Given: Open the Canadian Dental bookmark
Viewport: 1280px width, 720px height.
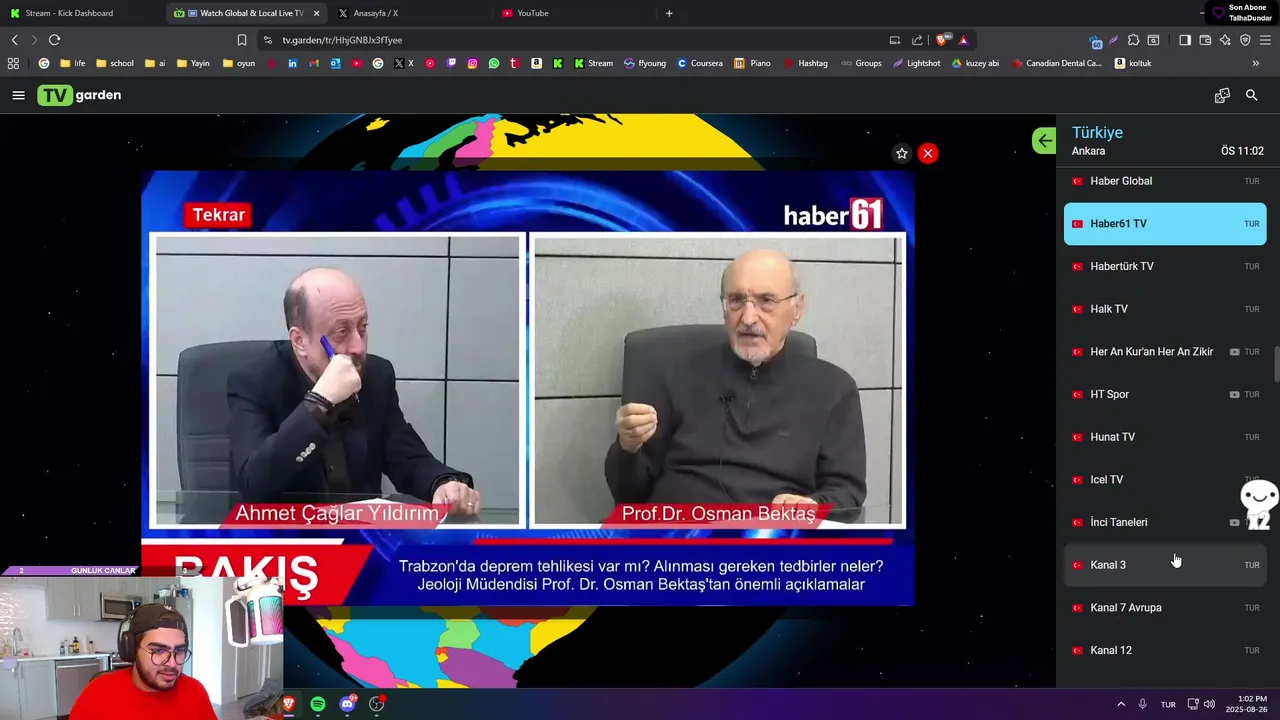Looking at the screenshot, I should pos(1057,63).
